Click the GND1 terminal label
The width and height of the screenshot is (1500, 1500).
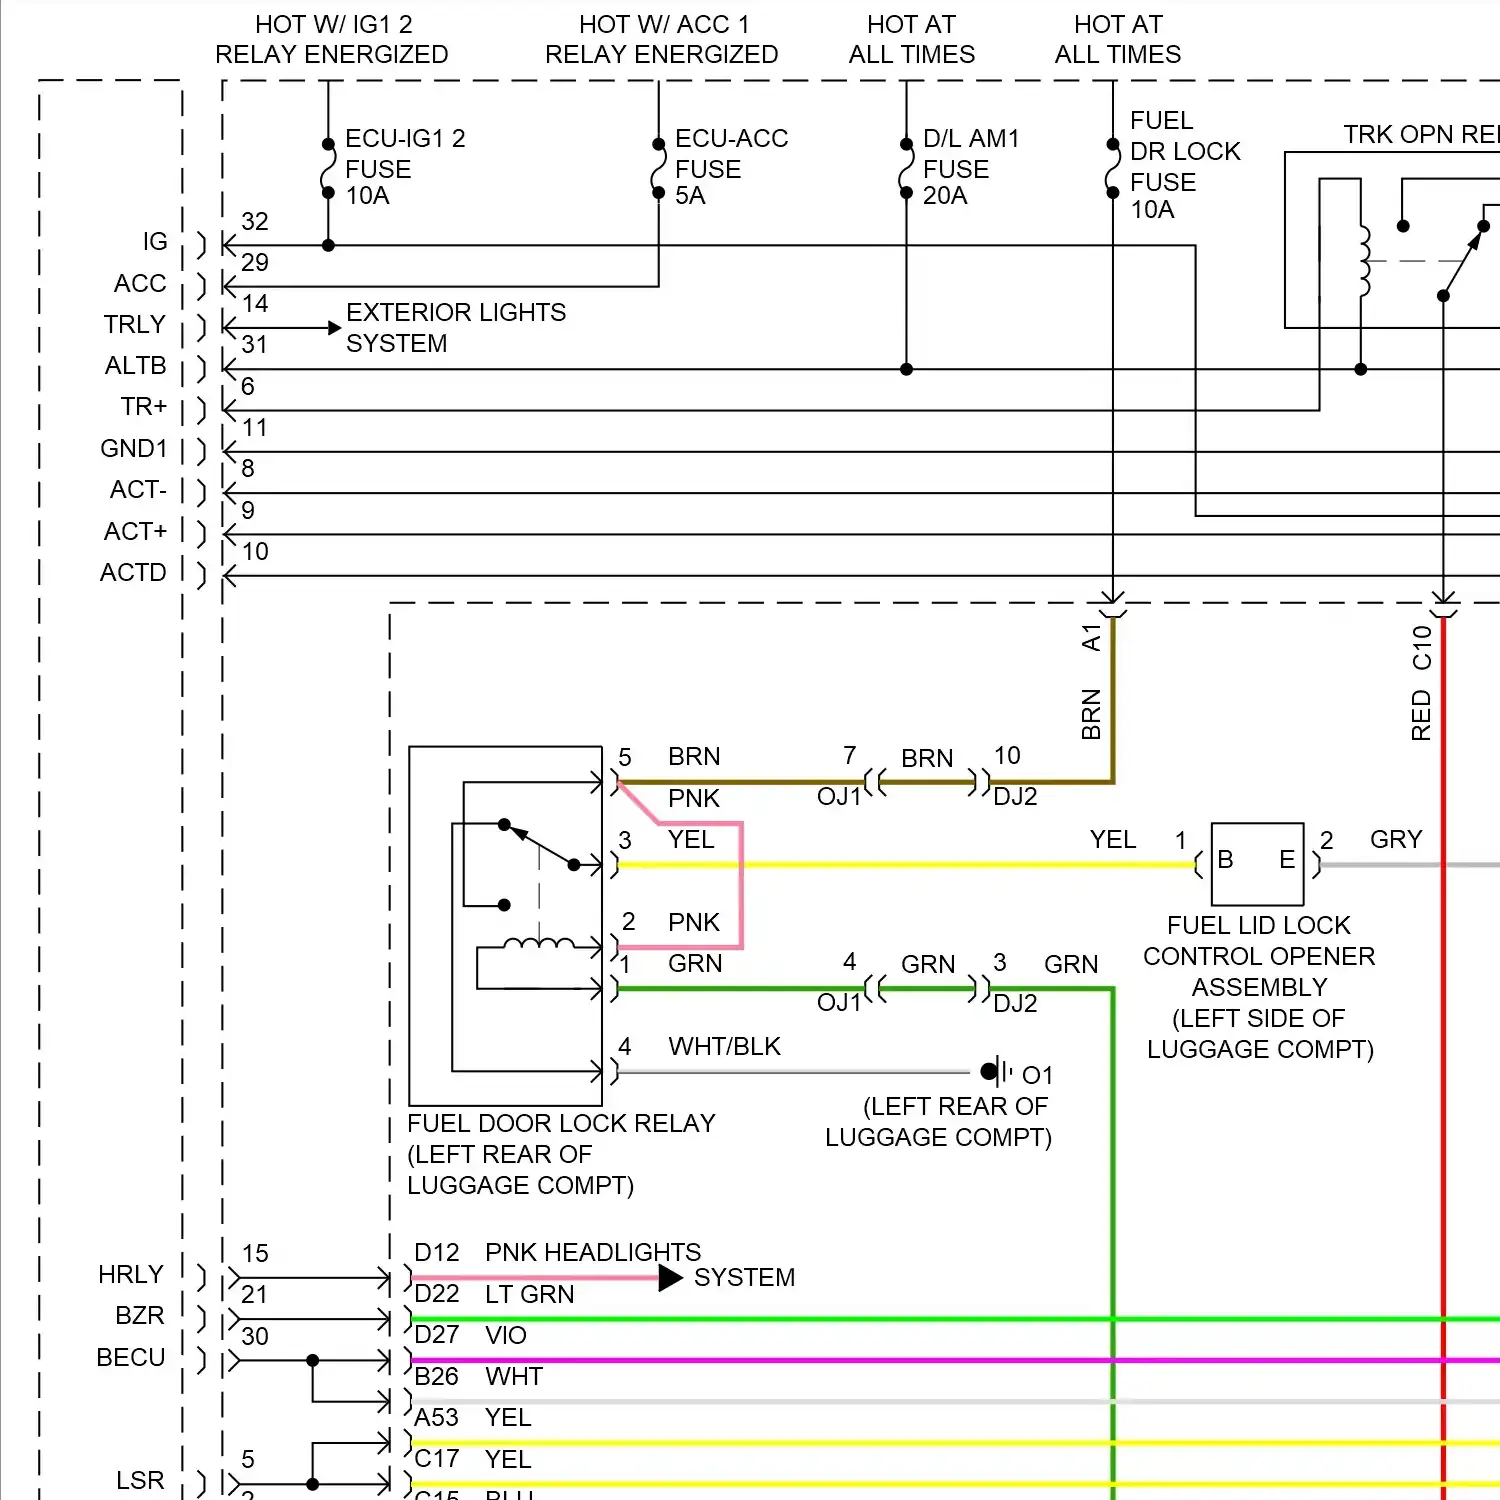[133, 449]
